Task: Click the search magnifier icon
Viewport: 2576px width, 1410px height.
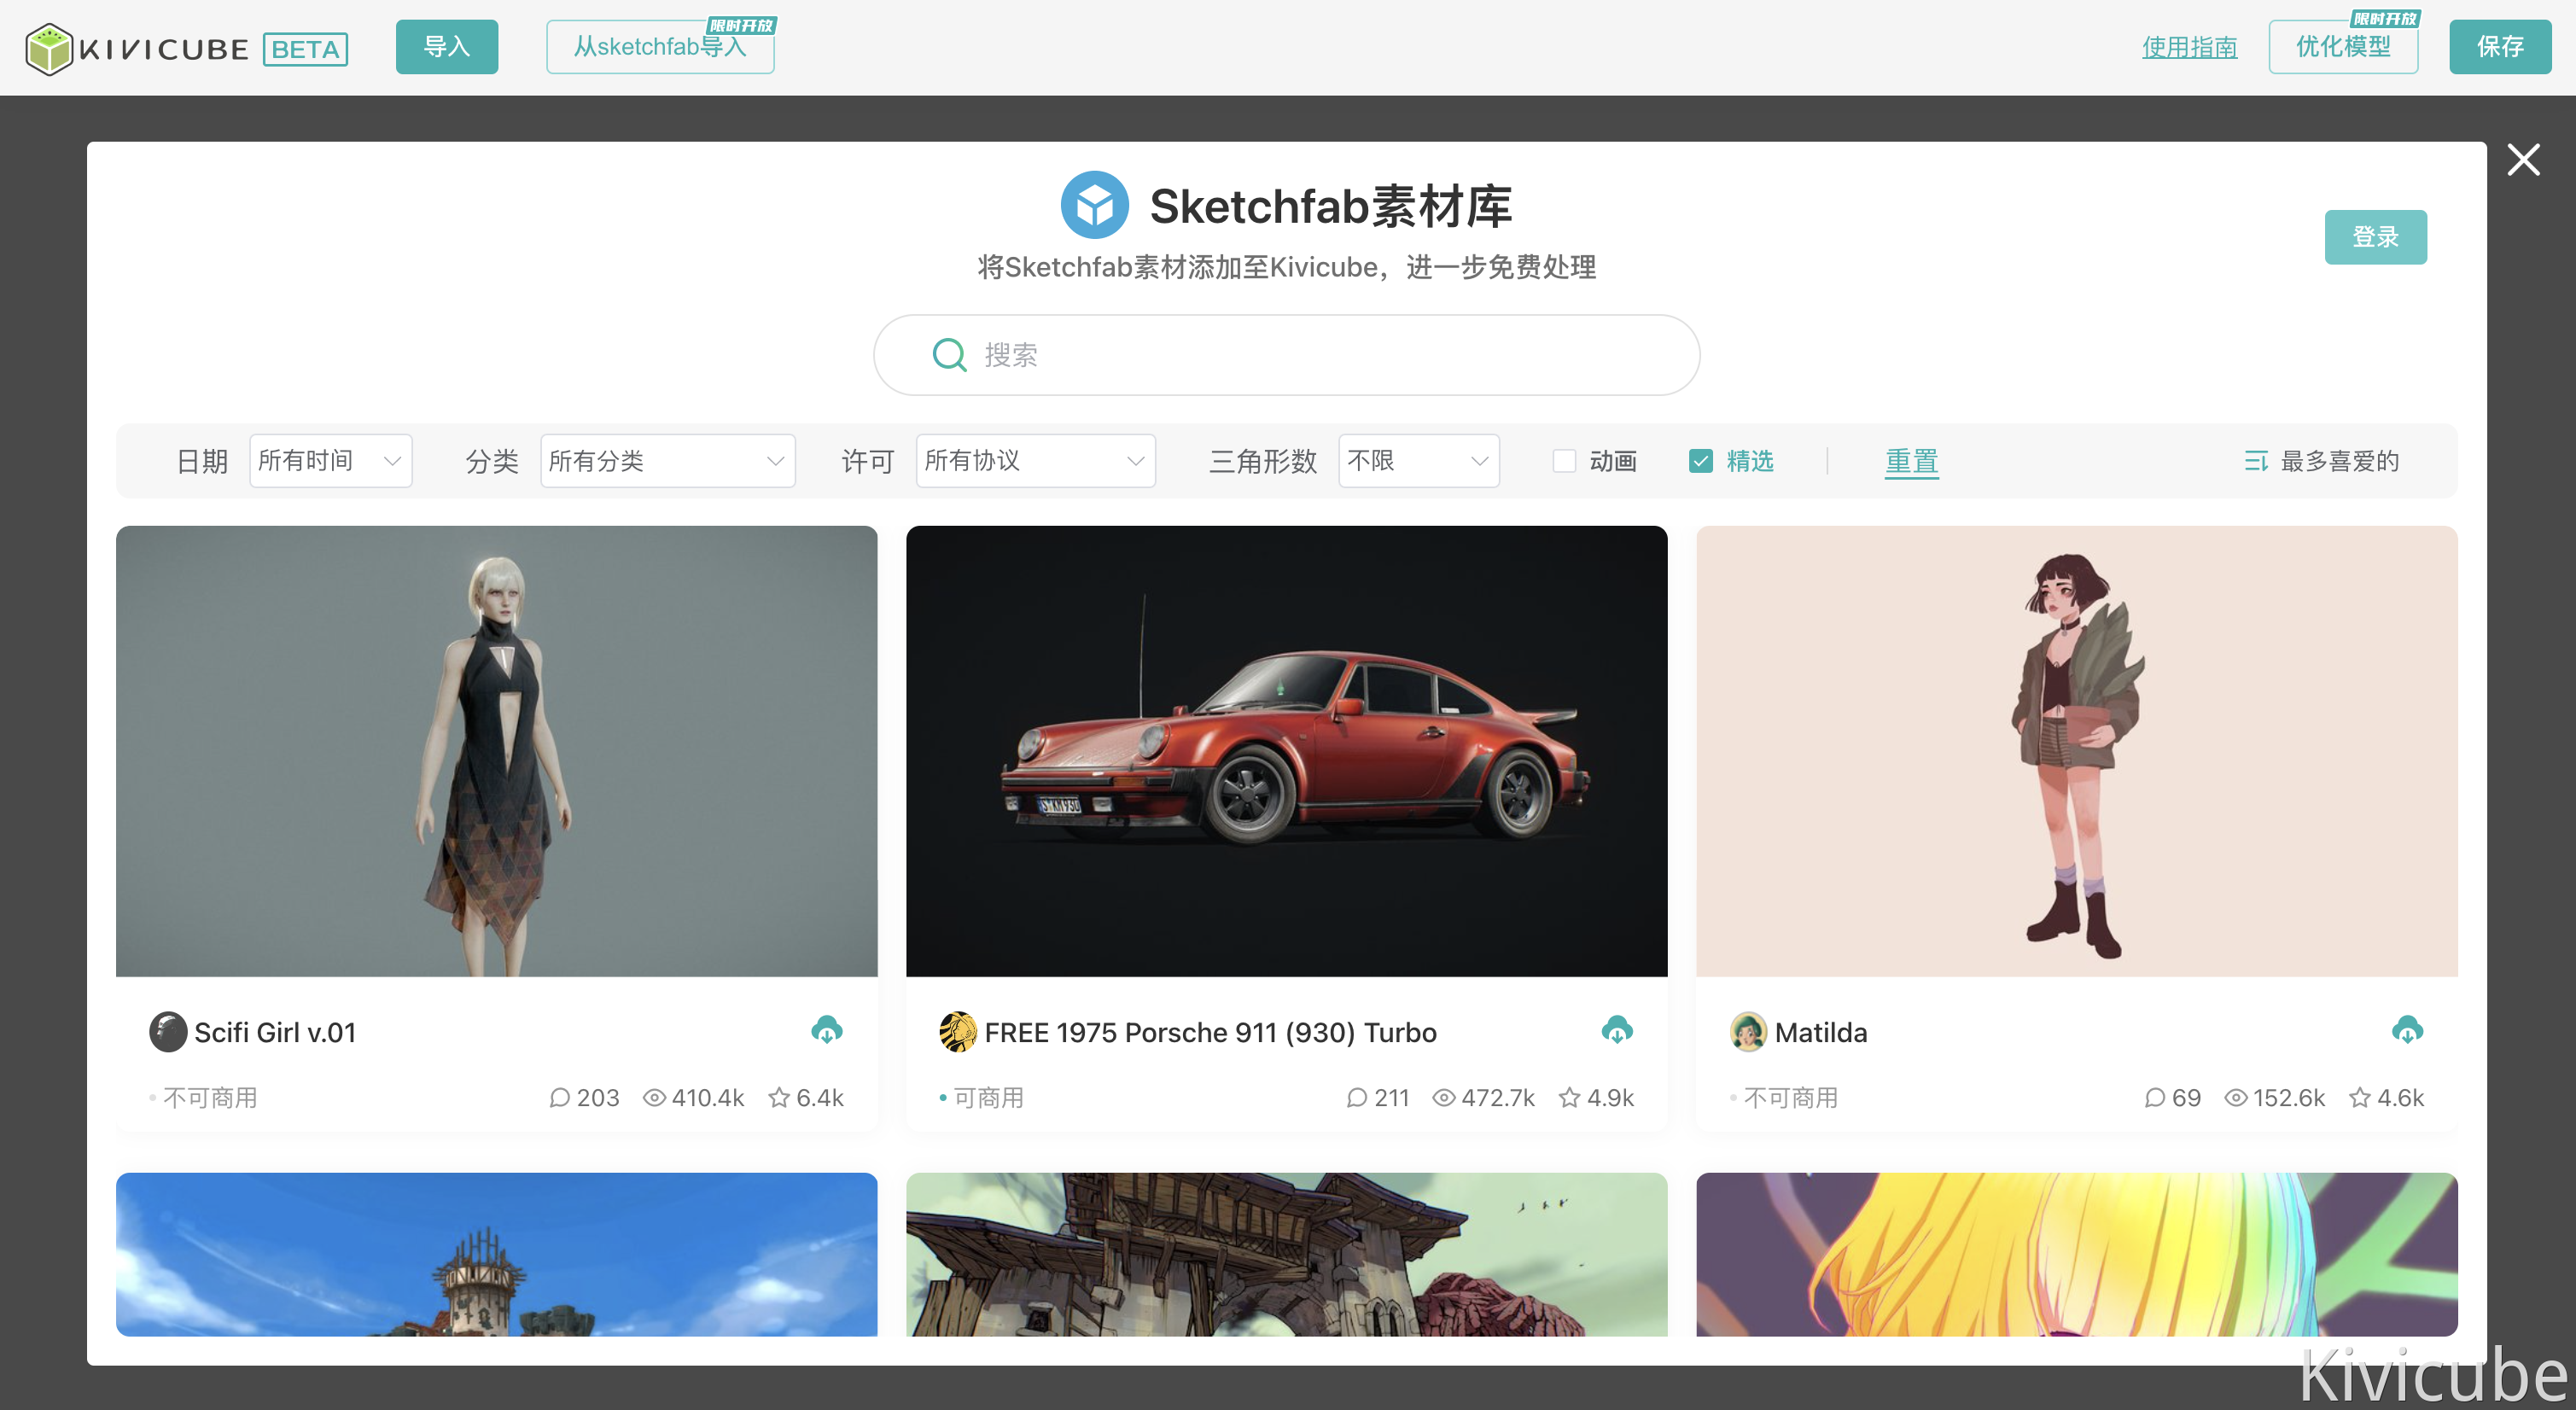Action: click(x=948, y=355)
